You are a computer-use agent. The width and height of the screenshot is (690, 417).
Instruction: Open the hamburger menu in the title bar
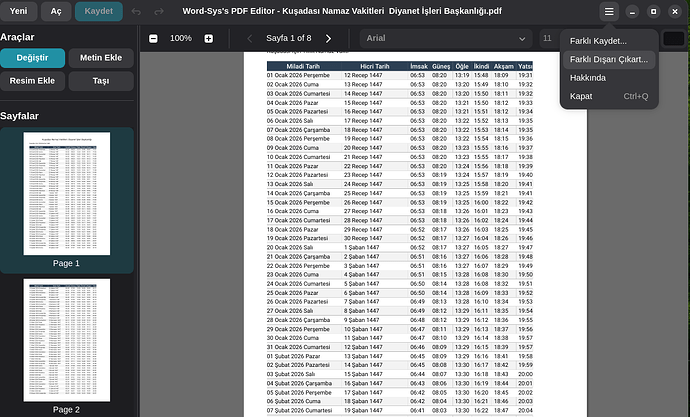point(609,12)
